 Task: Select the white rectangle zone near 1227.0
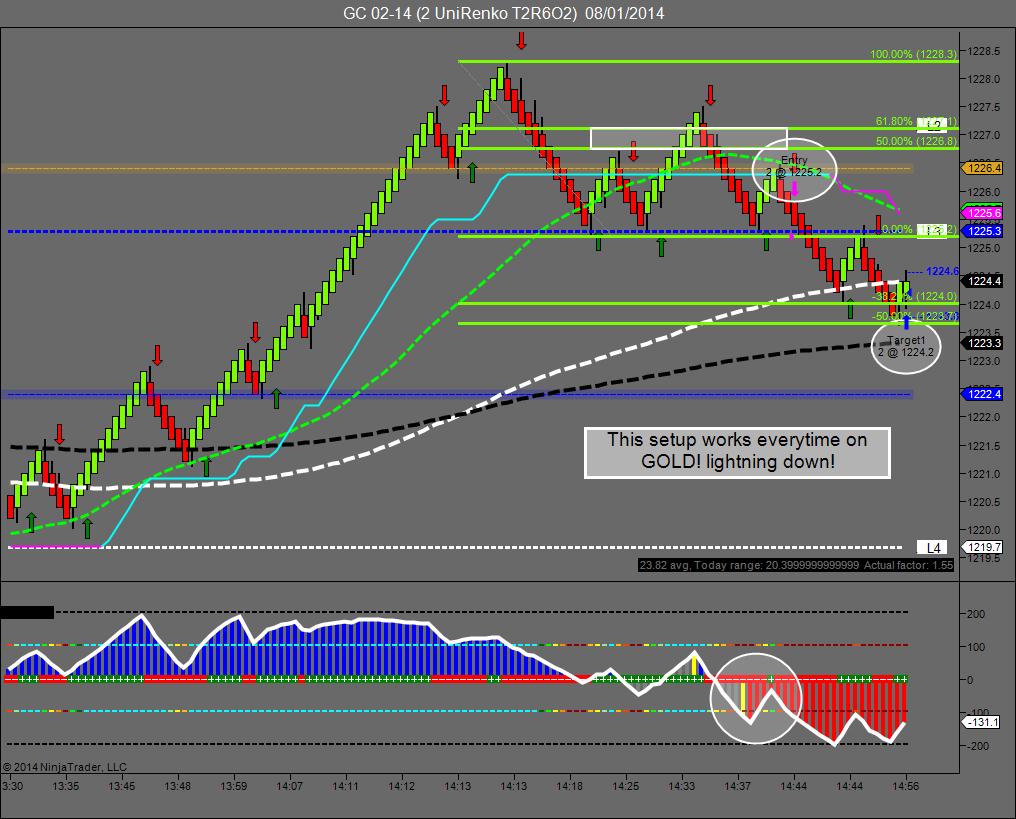point(689,138)
